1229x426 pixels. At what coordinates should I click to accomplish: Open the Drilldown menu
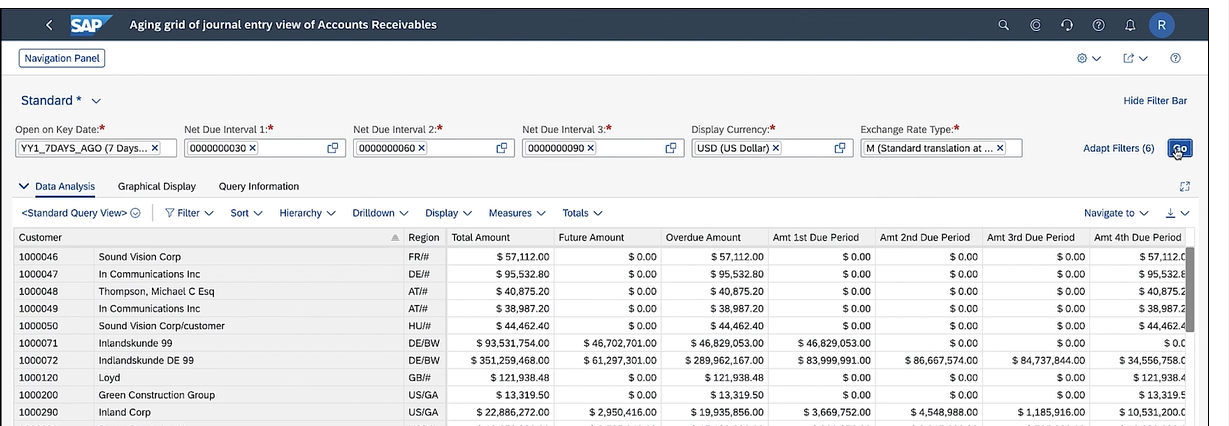[x=381, y=213]
